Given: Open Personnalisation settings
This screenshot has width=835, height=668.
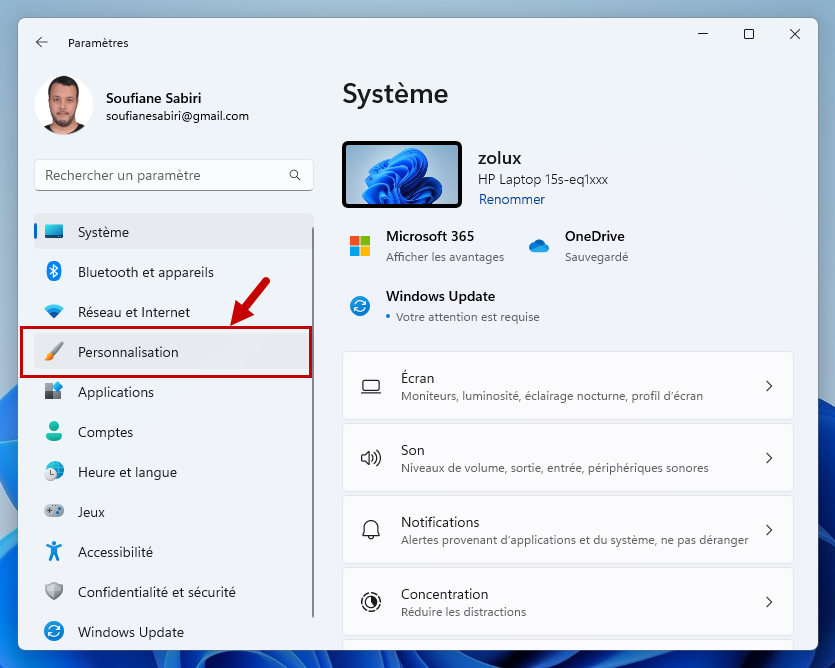Looking at the screenshot, I should [171, 352].
